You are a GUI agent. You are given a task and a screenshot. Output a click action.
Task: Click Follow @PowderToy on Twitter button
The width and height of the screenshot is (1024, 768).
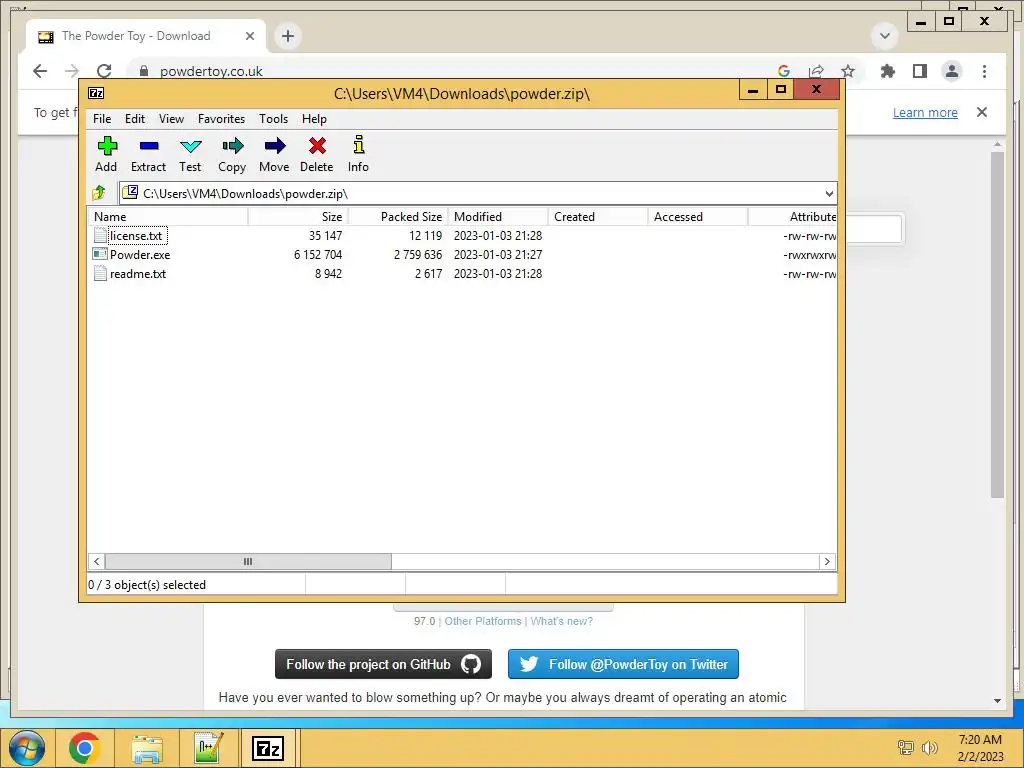[x=623, y=664]
